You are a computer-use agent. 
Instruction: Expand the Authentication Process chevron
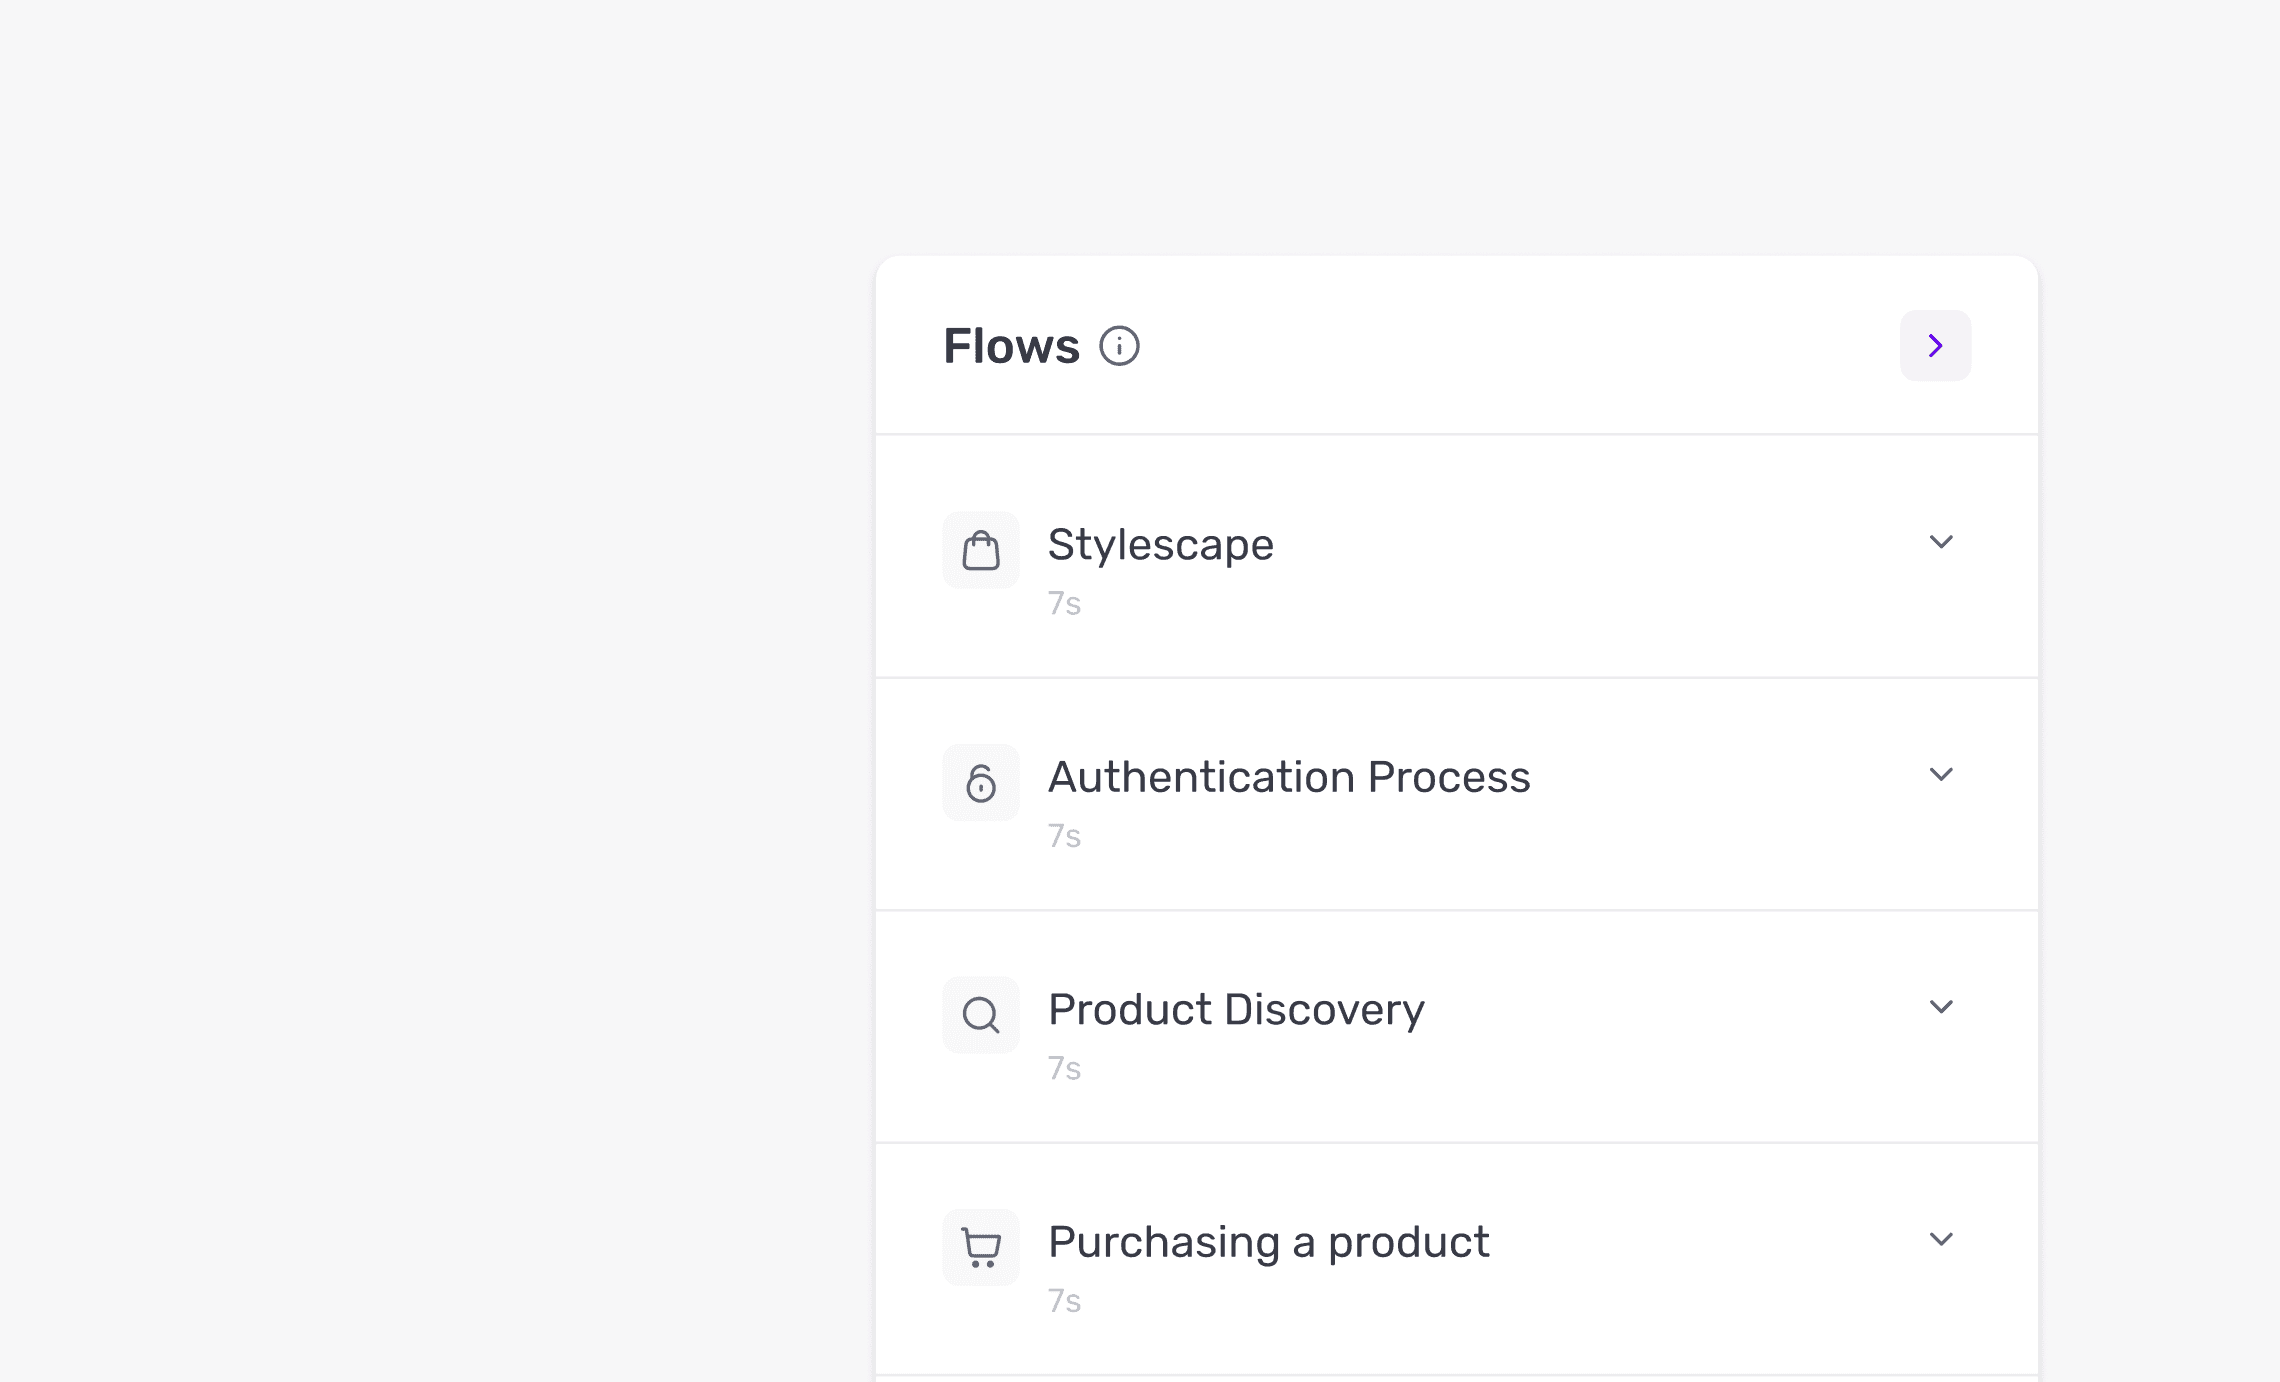1941,775
